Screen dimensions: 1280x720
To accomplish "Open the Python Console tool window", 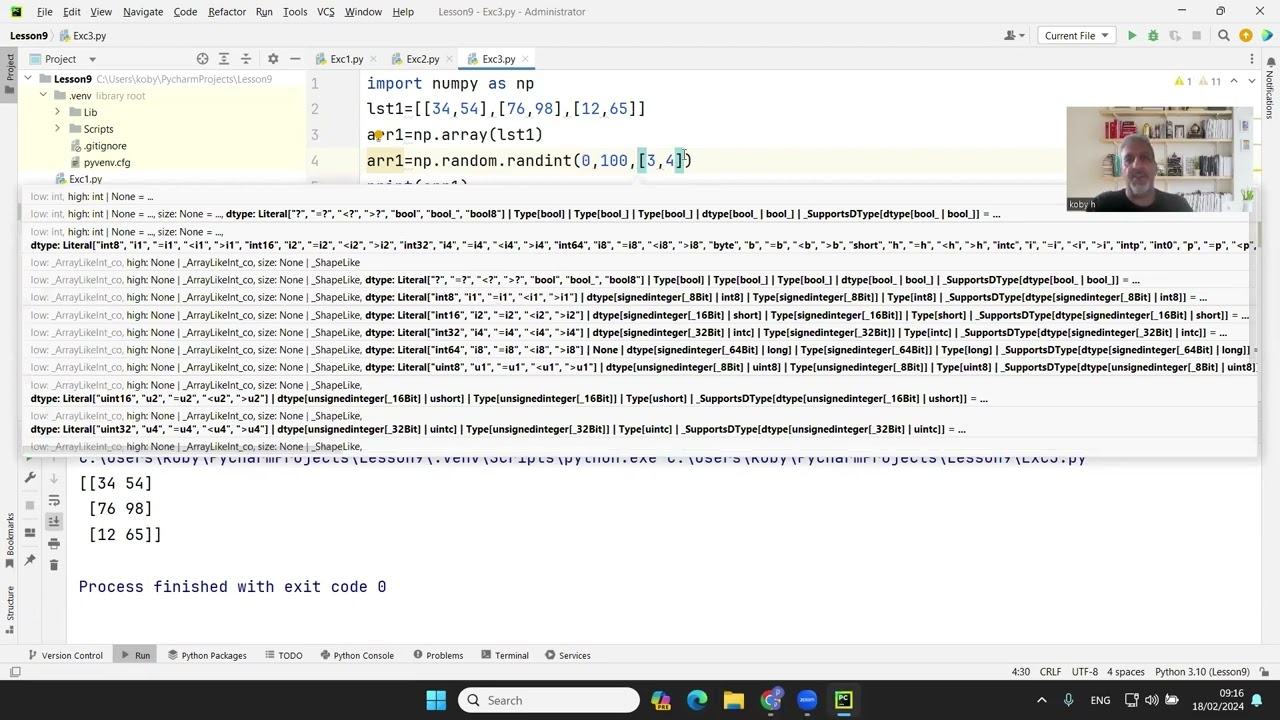I will click(x=356, y=656).
